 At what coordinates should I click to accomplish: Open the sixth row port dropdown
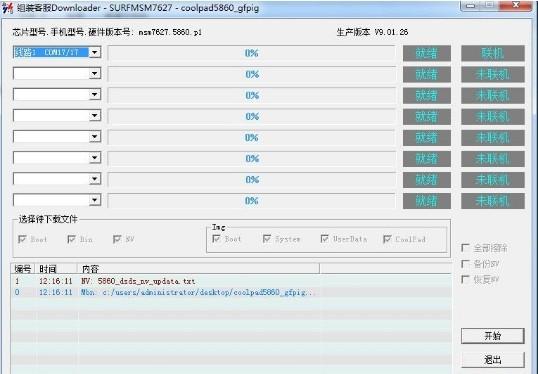pyautogui.click(x=95, y=158)
